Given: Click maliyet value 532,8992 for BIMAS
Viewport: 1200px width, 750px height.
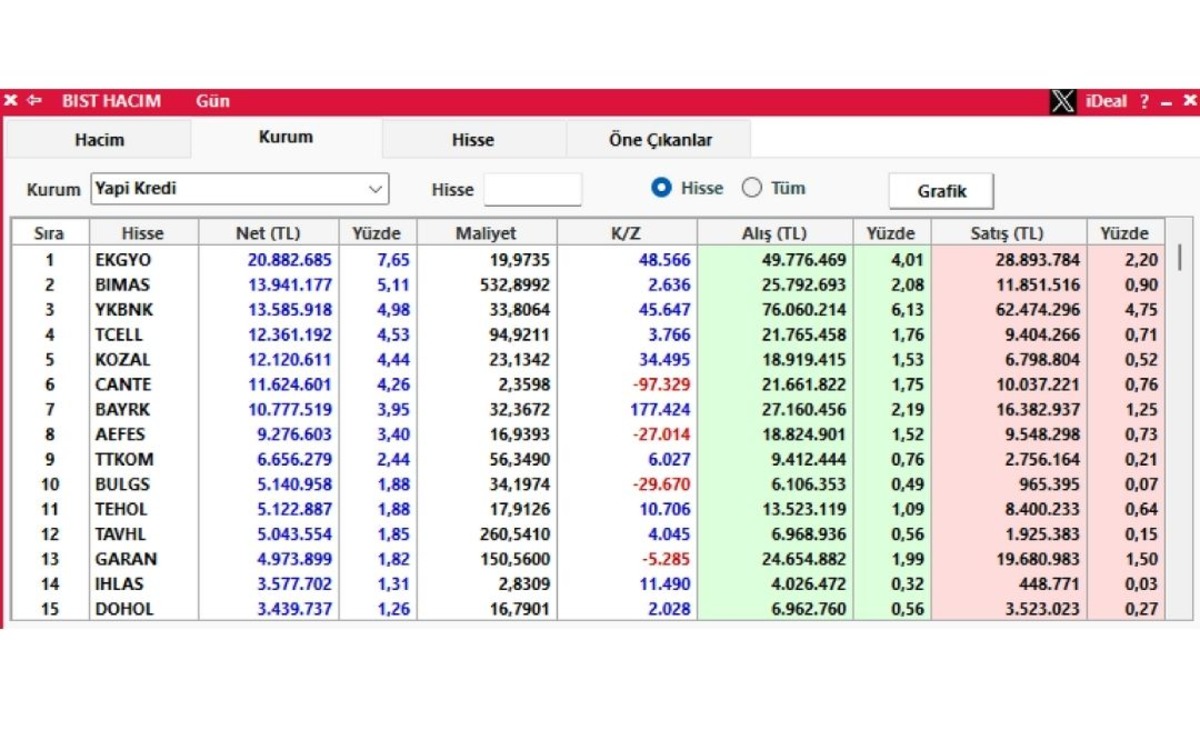Looking at the screenshot, I should click(x=515, y=285).
